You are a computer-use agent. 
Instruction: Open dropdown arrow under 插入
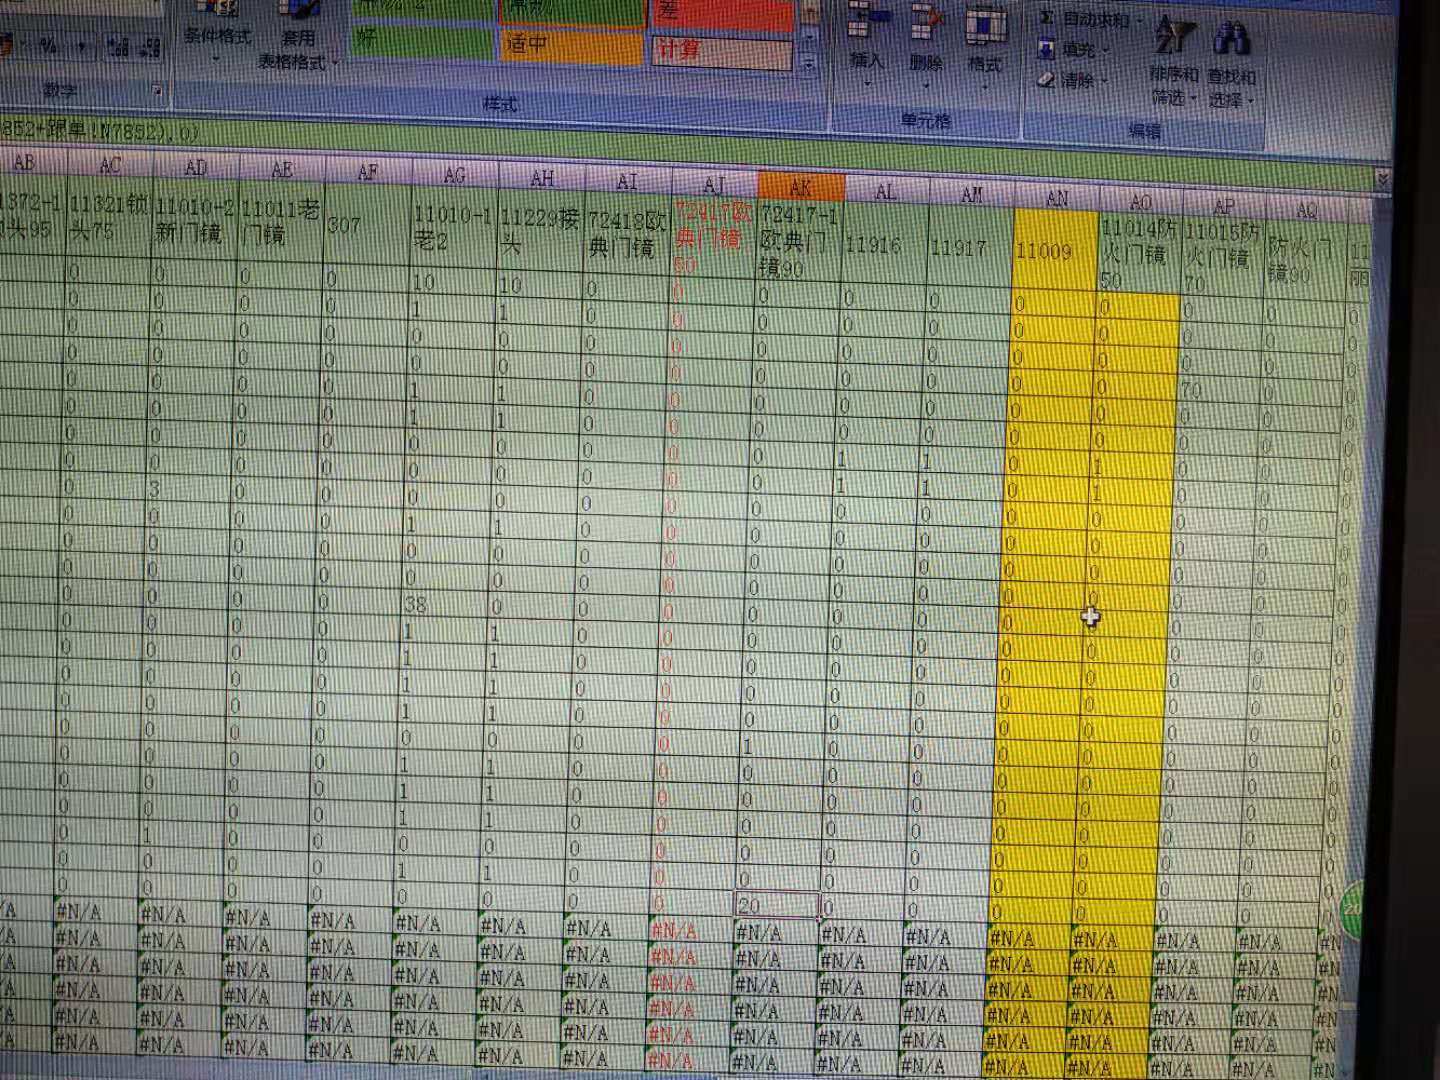click(x=866, y=82)
